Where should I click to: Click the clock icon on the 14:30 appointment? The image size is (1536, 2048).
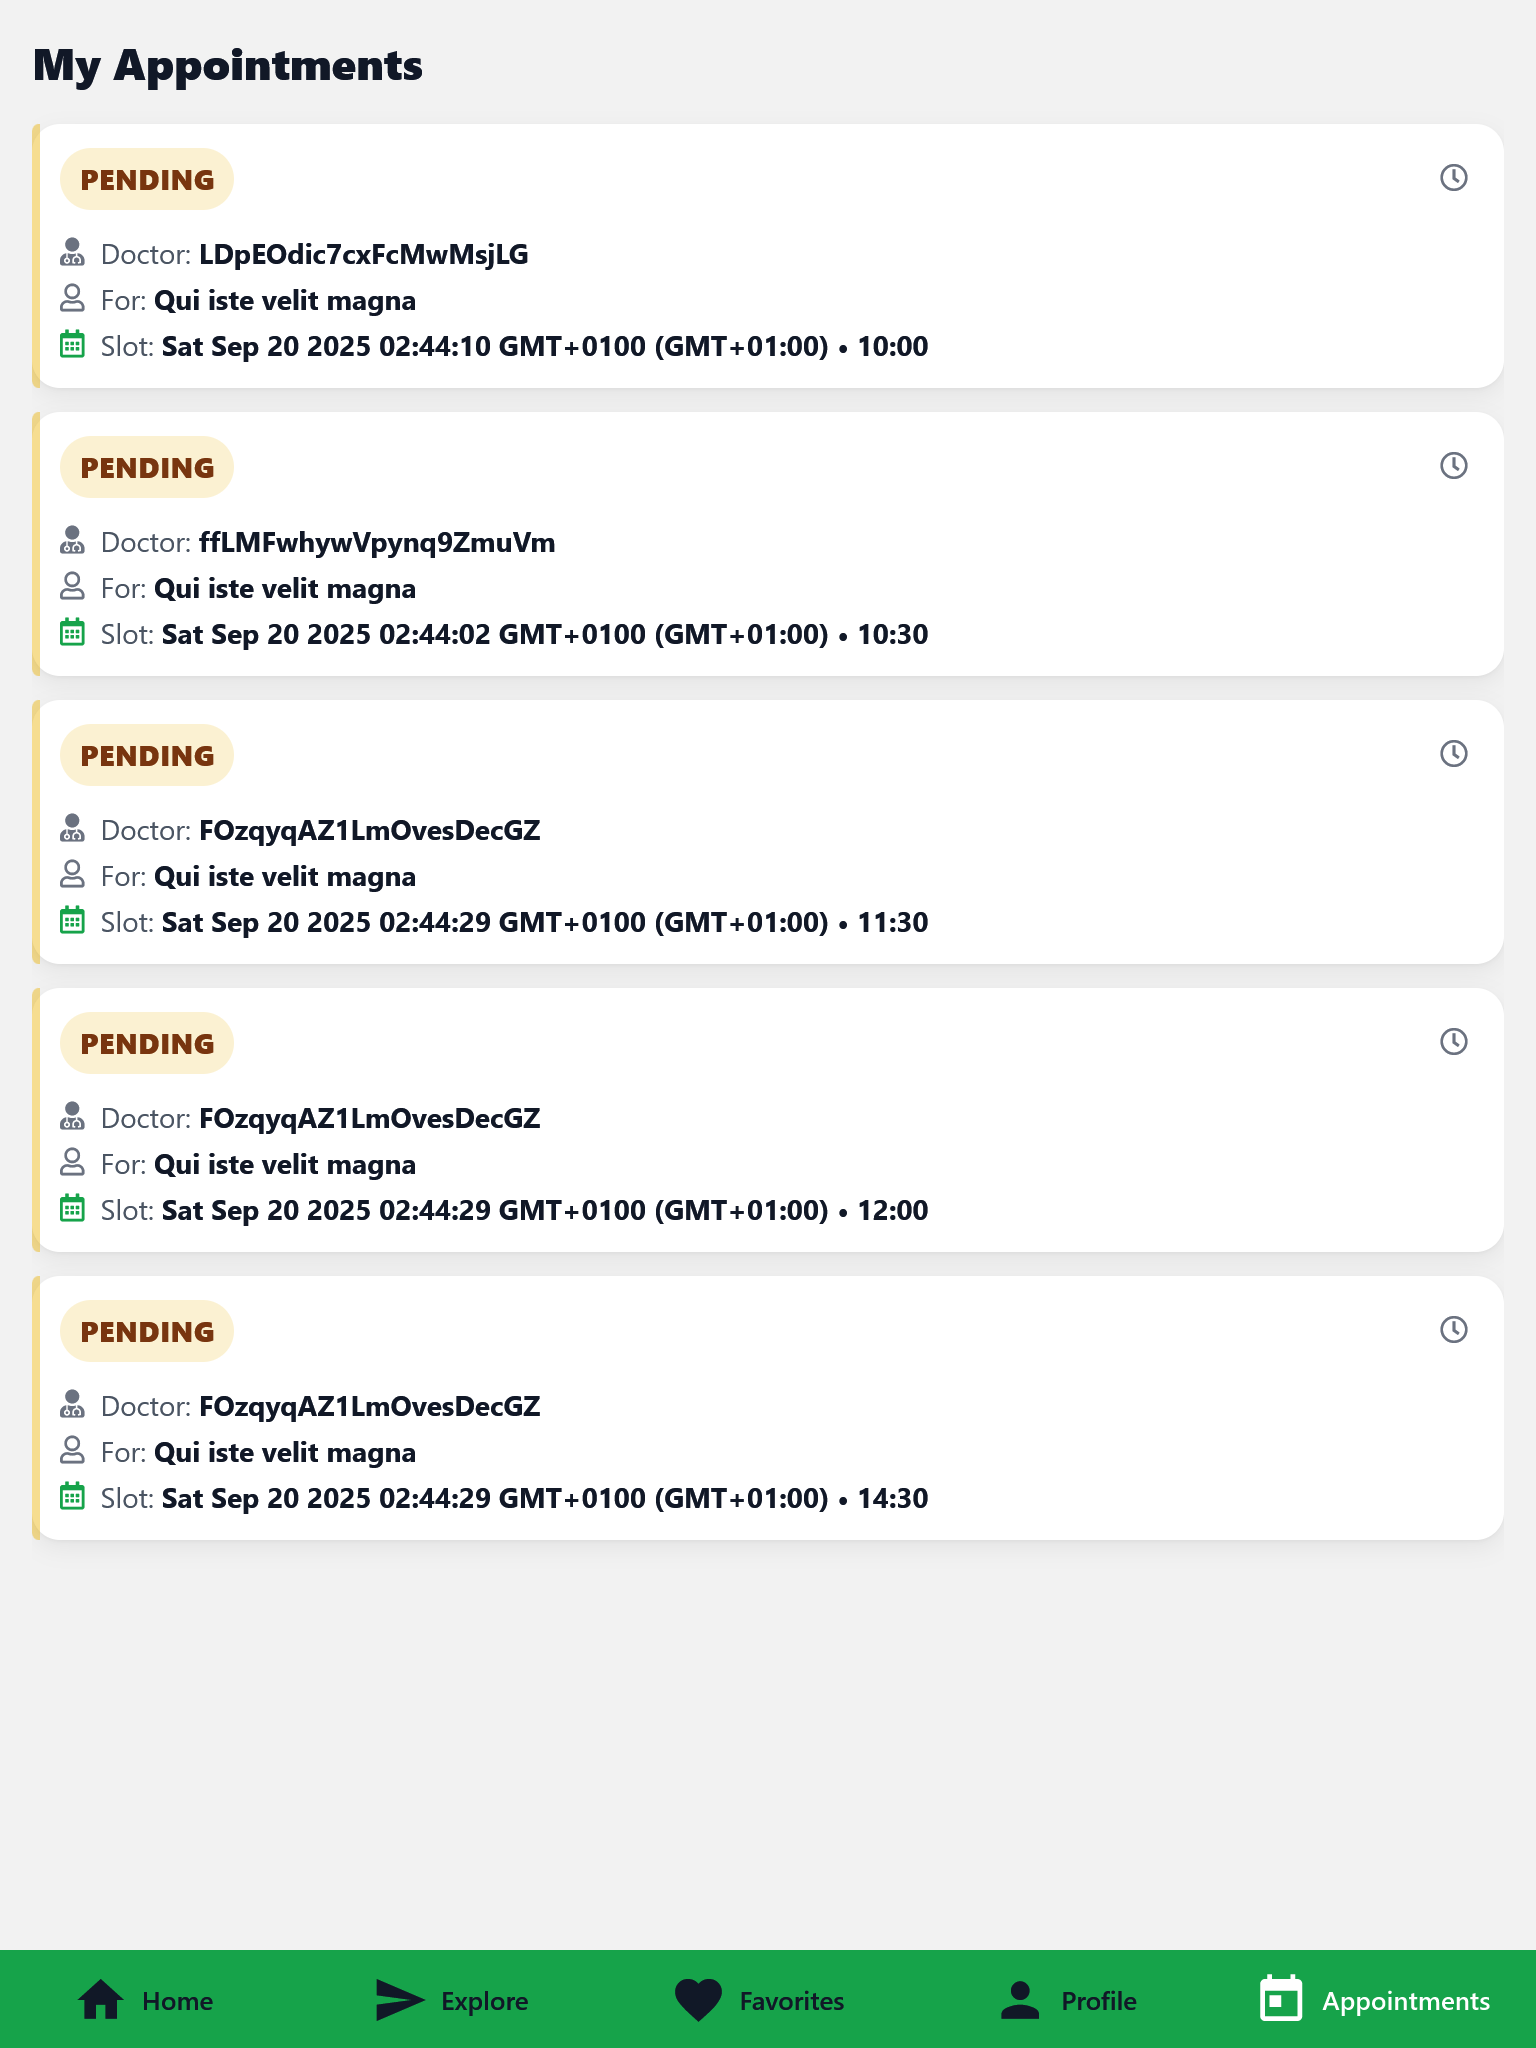(x=1453, y=1330)
